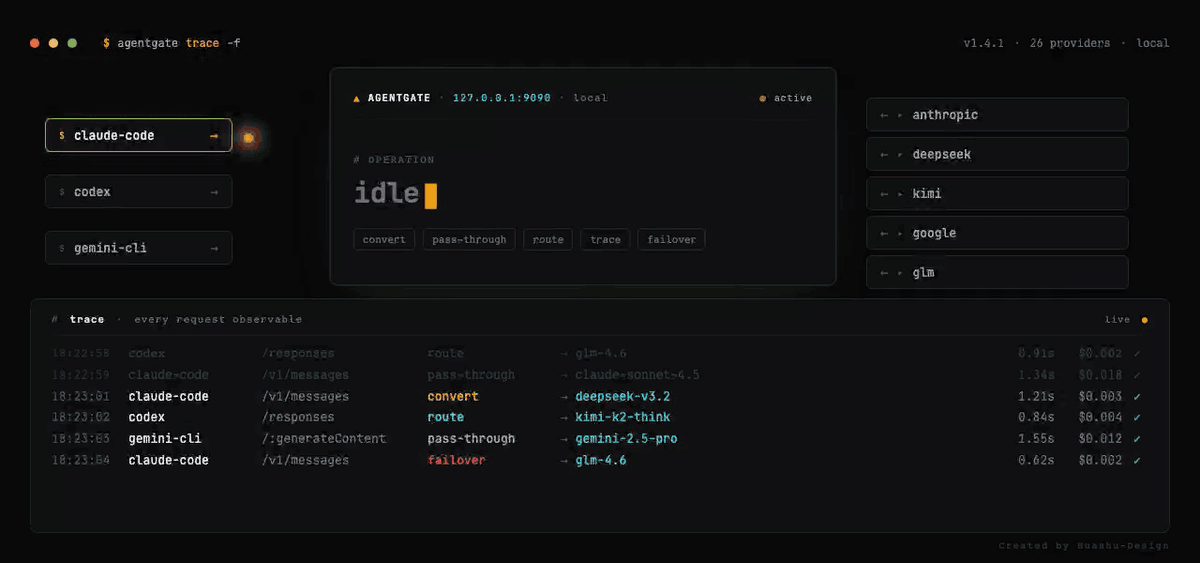Click the AgentGate triangle logo
Viewport: 1200px width, 563px height.
tap(357, 99)
